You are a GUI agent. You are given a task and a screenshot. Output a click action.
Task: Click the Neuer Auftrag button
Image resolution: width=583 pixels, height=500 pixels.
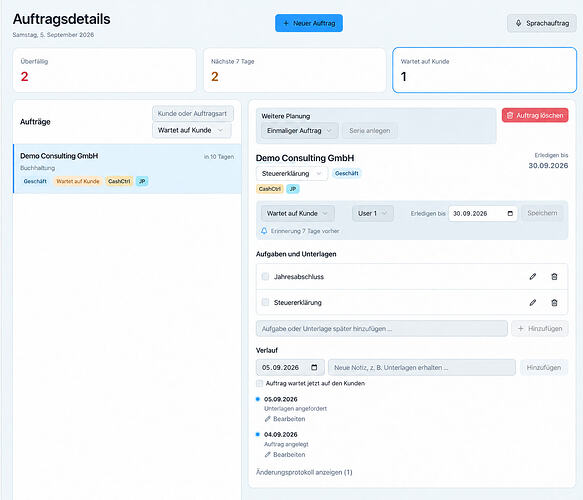[309, 23]
